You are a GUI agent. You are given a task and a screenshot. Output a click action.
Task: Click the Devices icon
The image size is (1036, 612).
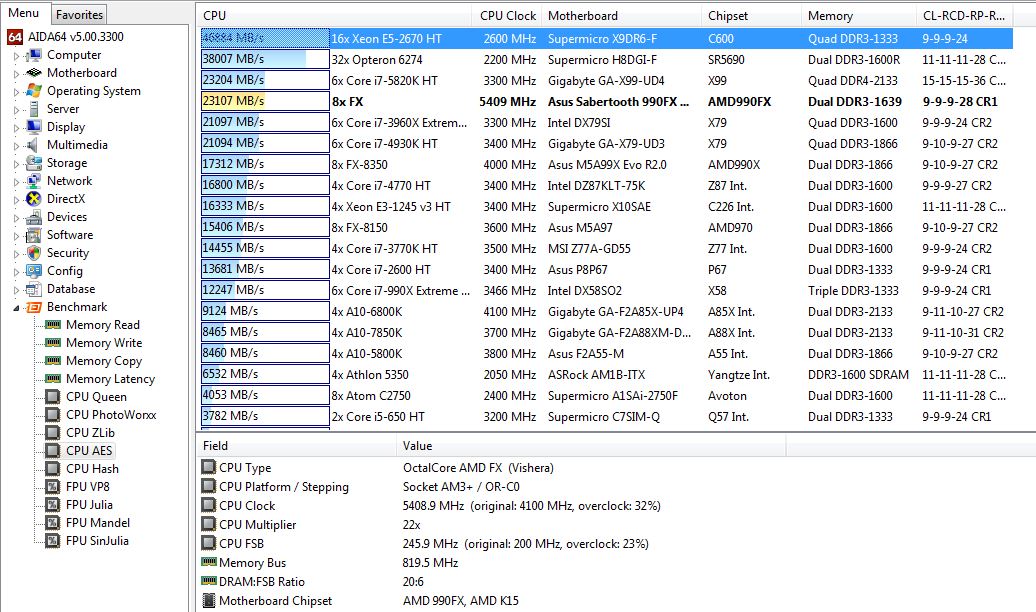click(x=34, y=217)
